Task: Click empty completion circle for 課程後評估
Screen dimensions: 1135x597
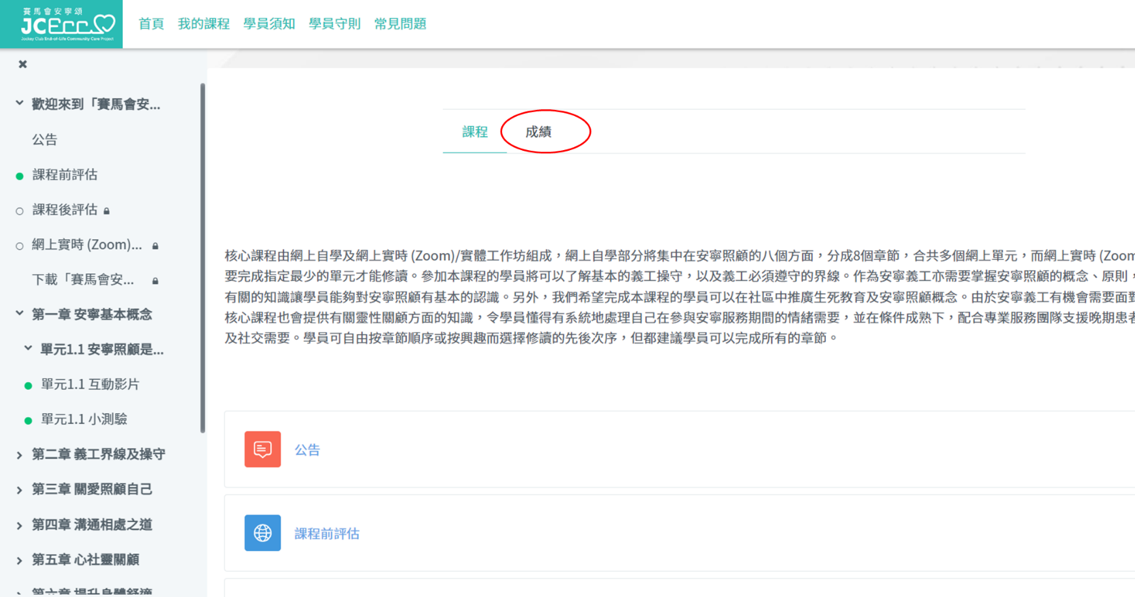Action: (19, 211)
